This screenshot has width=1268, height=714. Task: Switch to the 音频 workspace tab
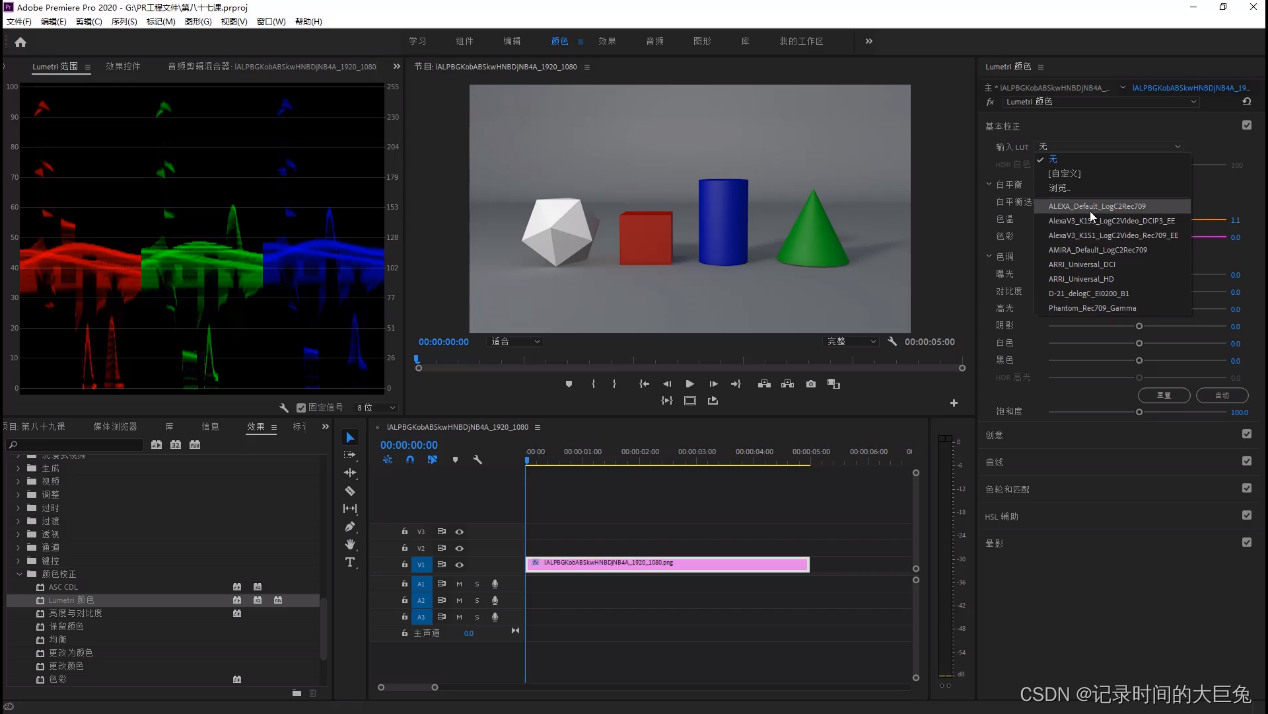coord(654,41)
